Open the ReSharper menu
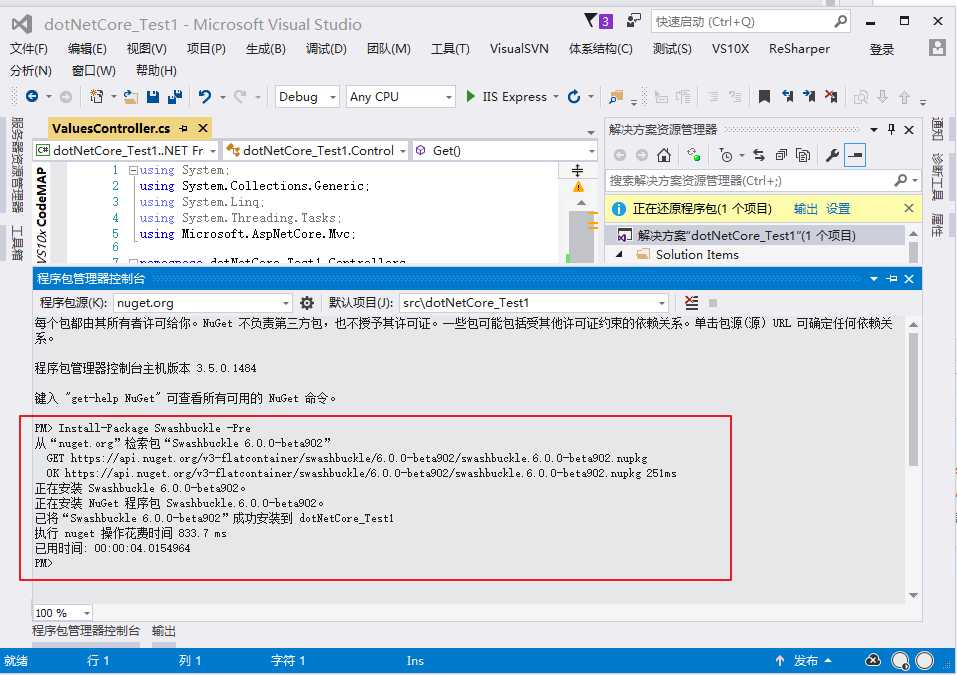The height and width of the screenshot is (675, 957). (x=799, y=49)
